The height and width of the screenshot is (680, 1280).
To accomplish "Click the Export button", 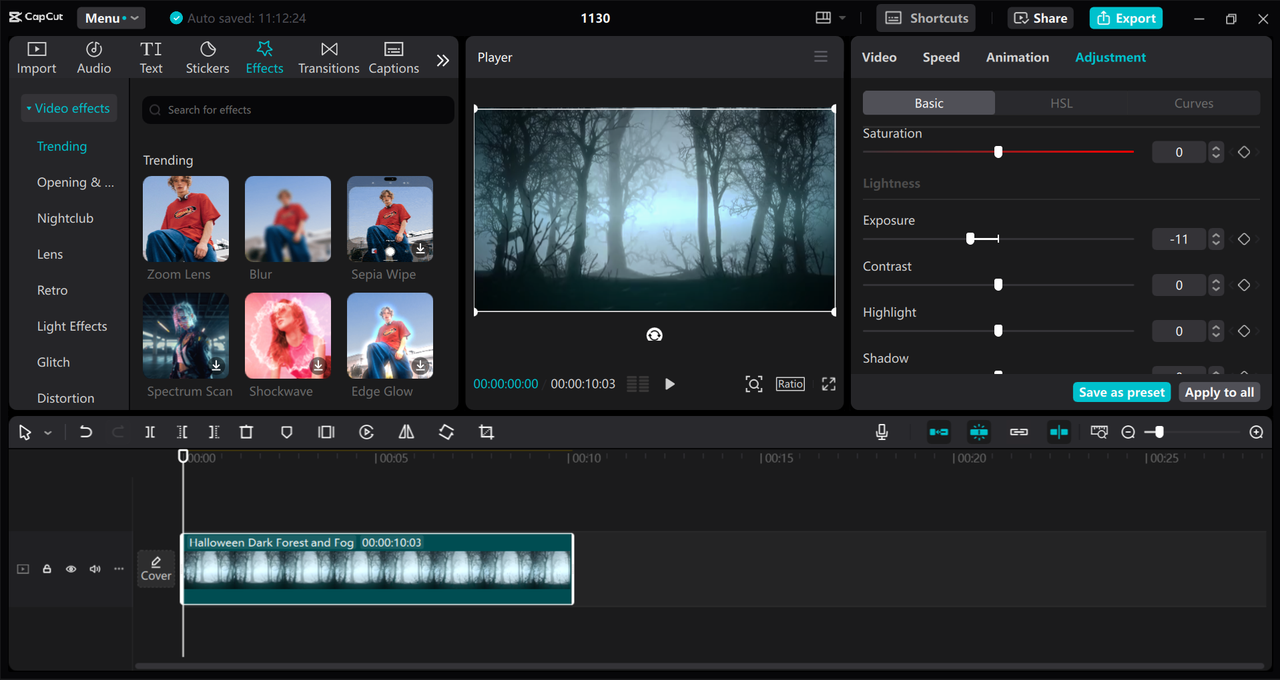I will (1126, 18).
